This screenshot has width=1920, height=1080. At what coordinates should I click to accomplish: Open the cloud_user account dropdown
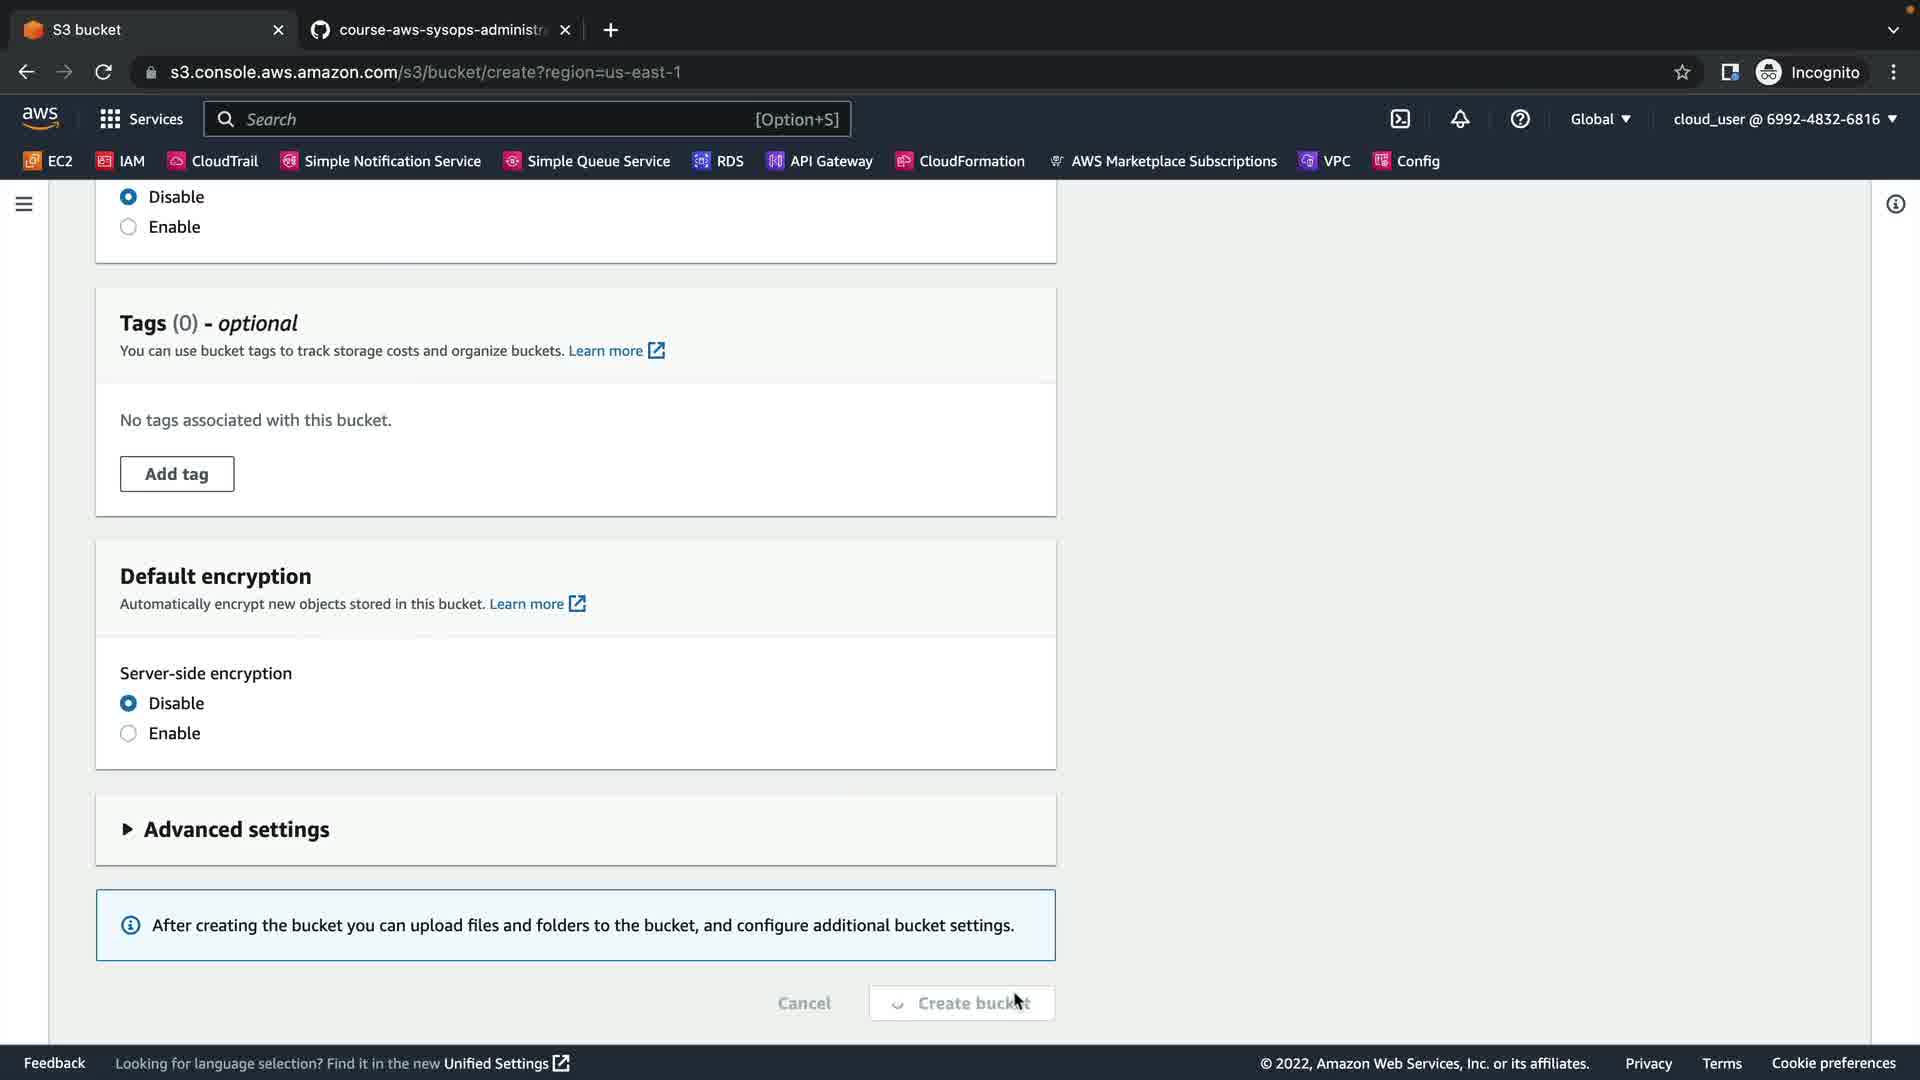tap(1785, 119)
